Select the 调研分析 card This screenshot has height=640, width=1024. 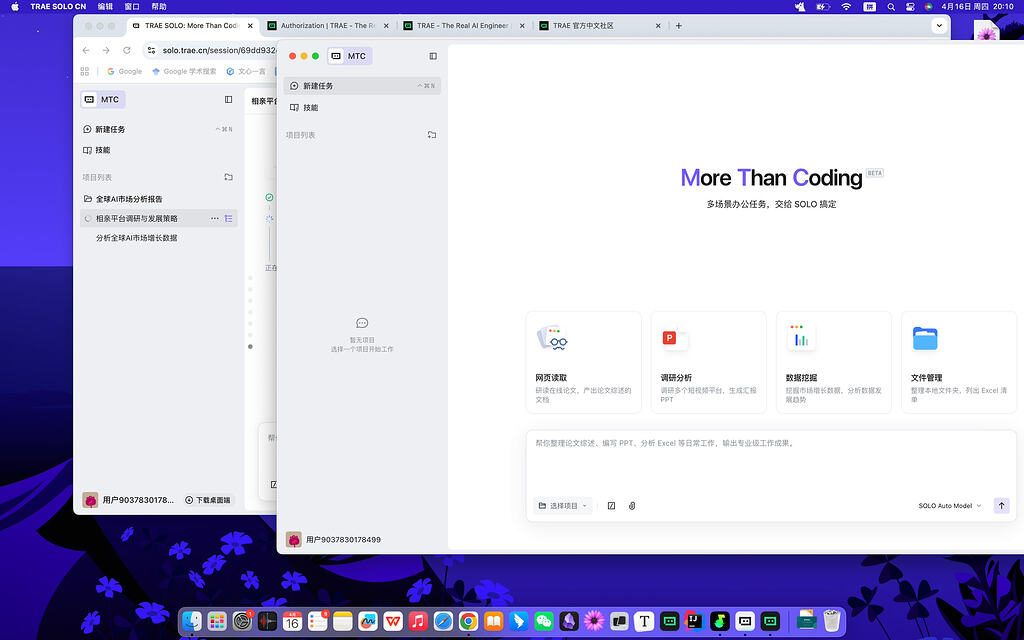pos(709,362)
